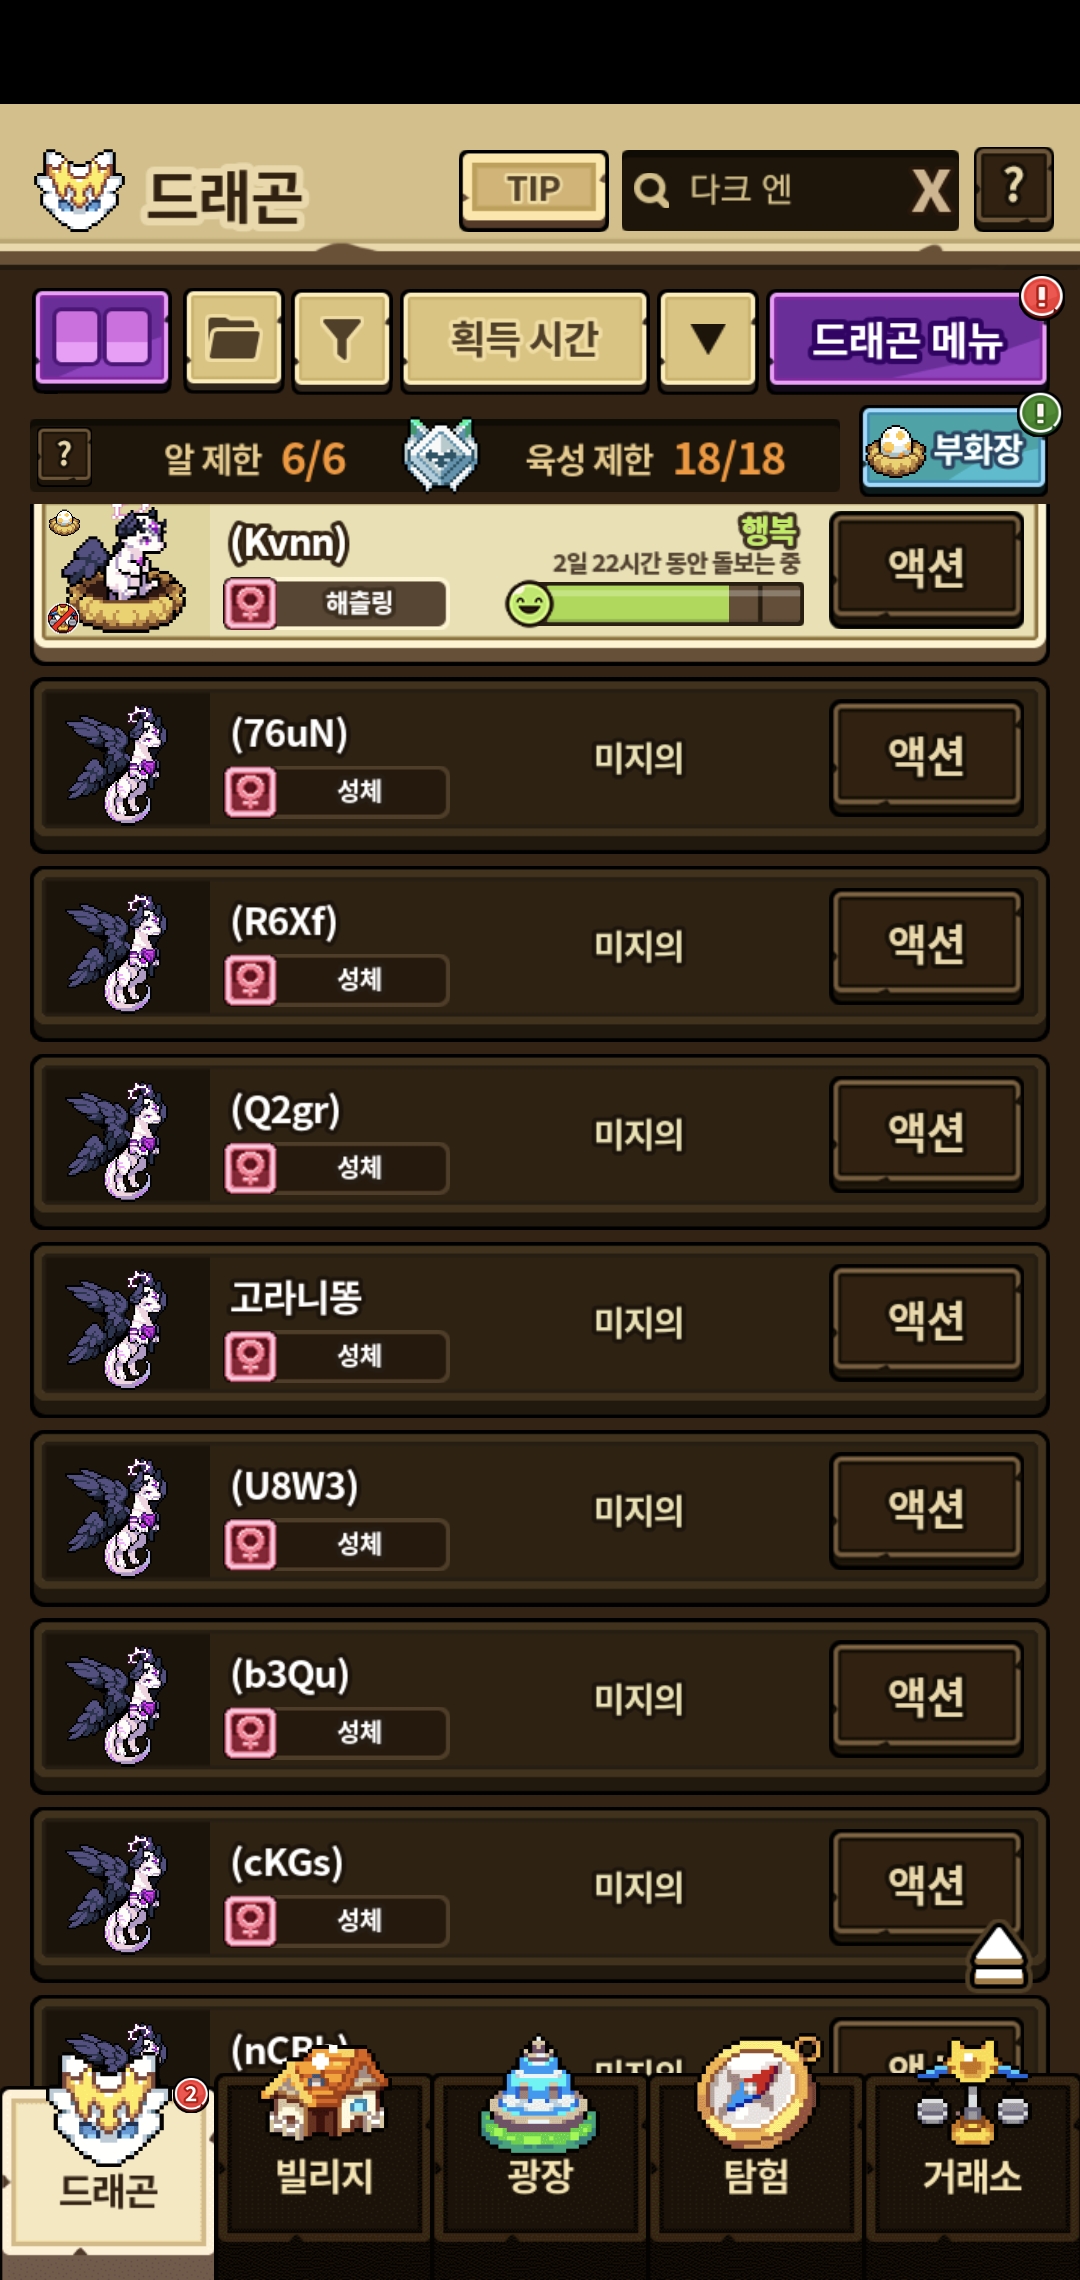Click the limit info question mark icon
The image size is (1080, 2280).
64,456
